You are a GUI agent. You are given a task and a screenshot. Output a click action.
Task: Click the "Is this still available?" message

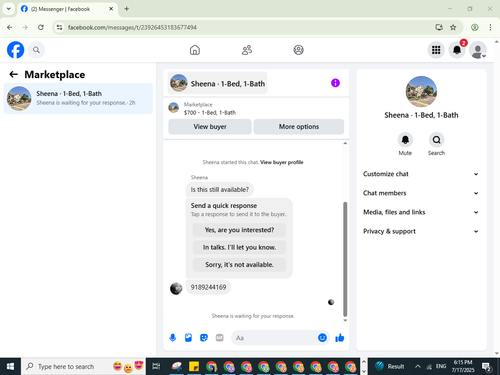coord(220,190)
